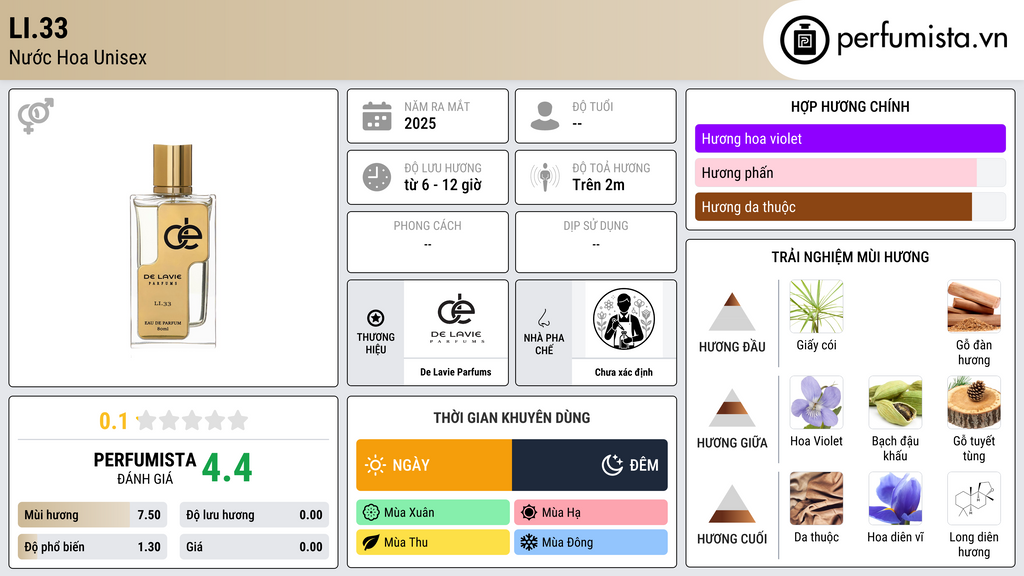Image resolution: width=1024 pixels, height=576 pixels.
Task: Click the 2025 launch year value
Action: 420,123
